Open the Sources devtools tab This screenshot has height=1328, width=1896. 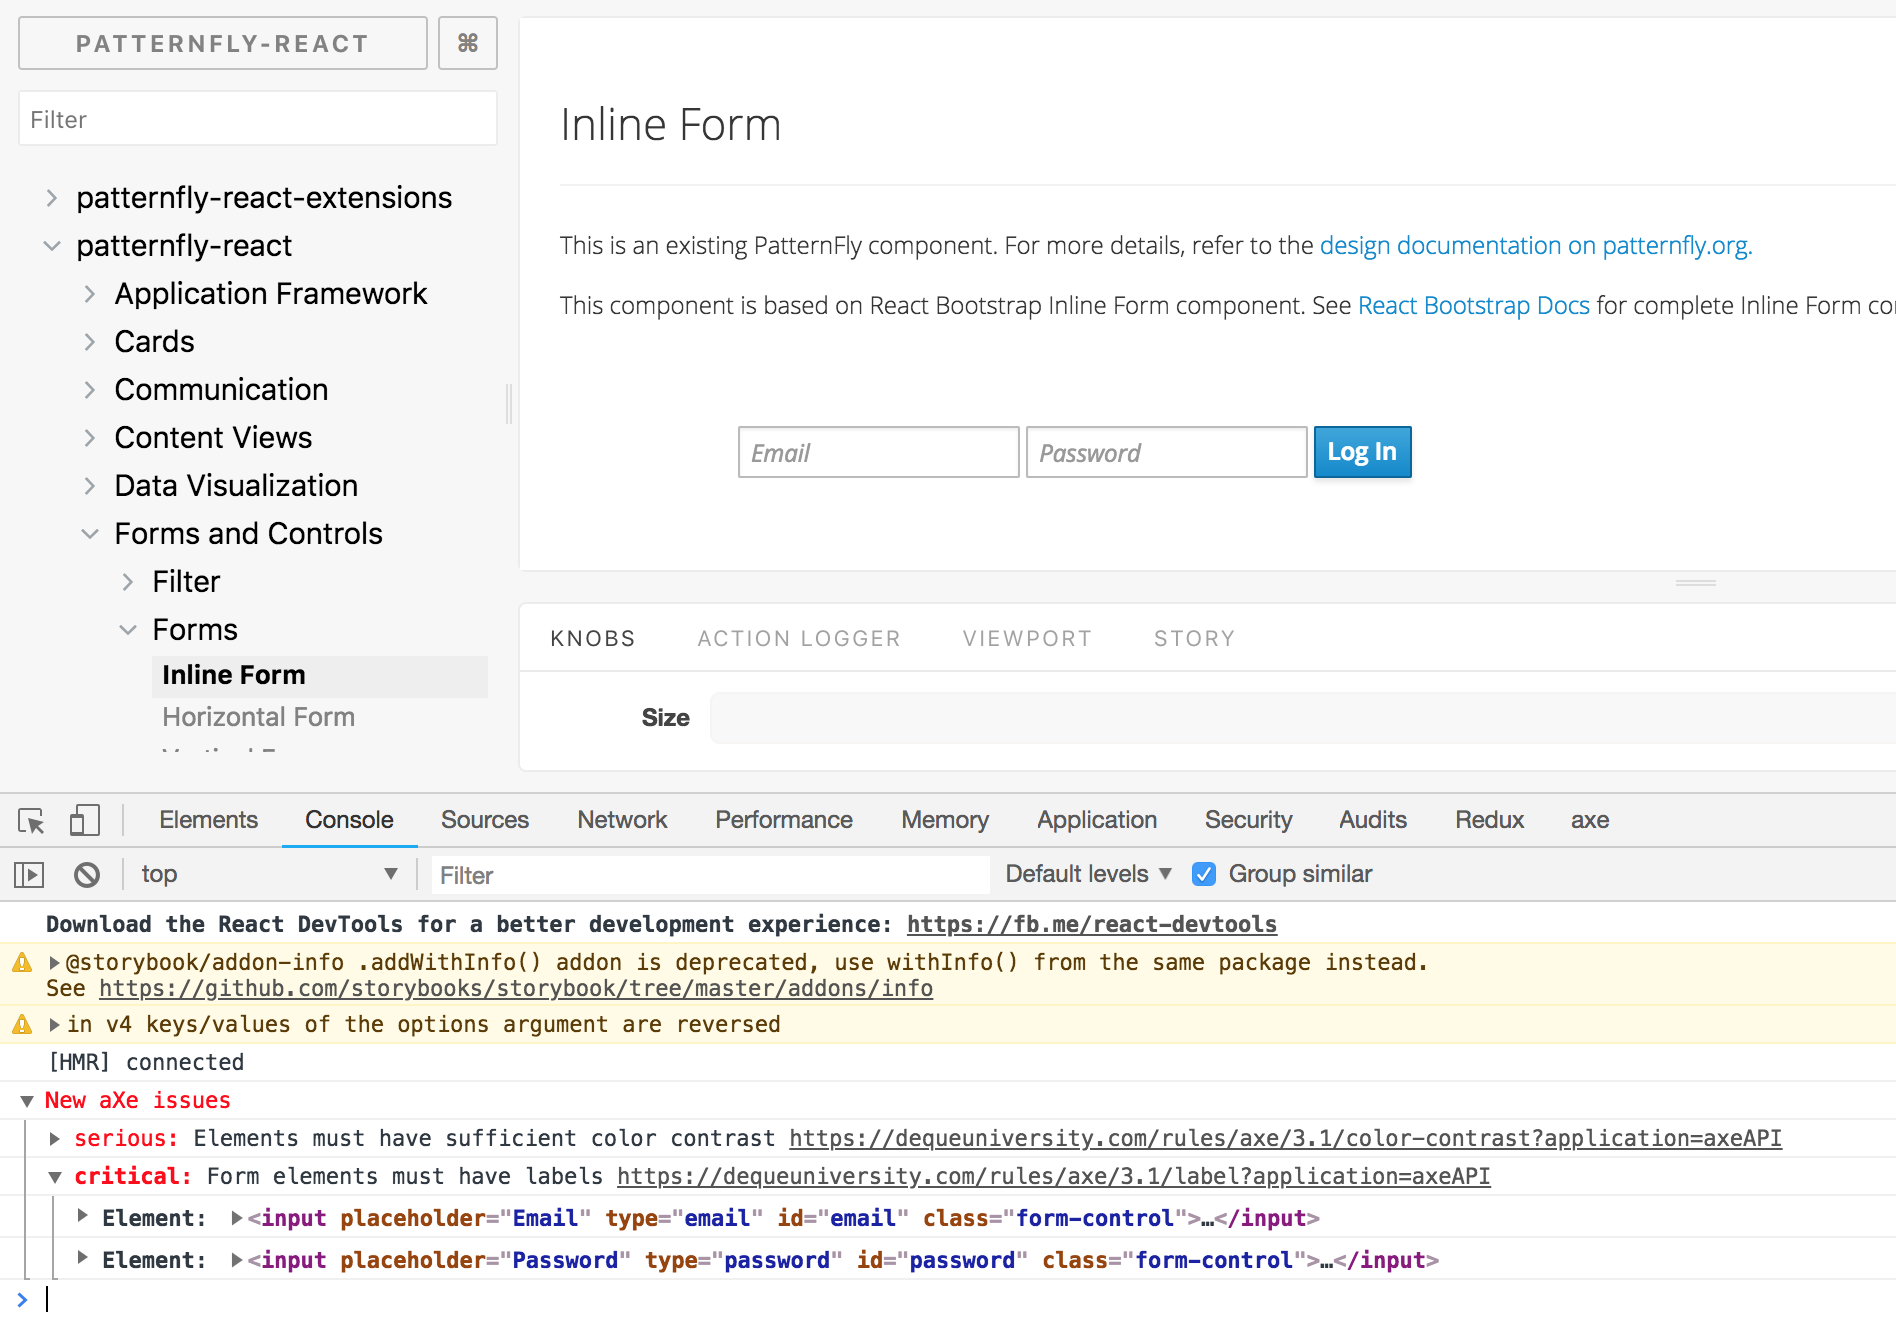(485, 820)
